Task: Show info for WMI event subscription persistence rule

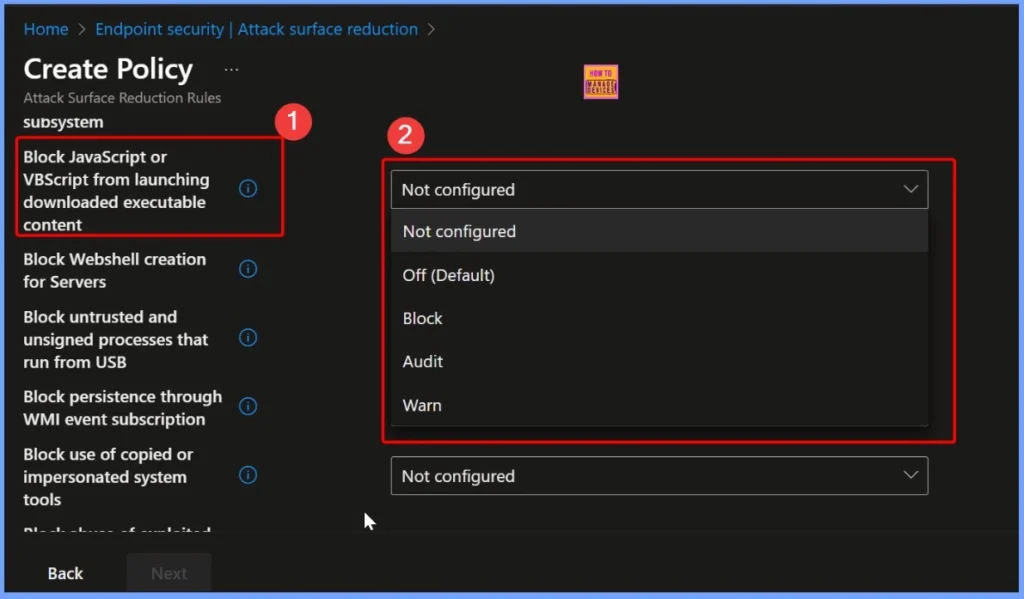Action: pyautogui.click(x=248, y=407)
